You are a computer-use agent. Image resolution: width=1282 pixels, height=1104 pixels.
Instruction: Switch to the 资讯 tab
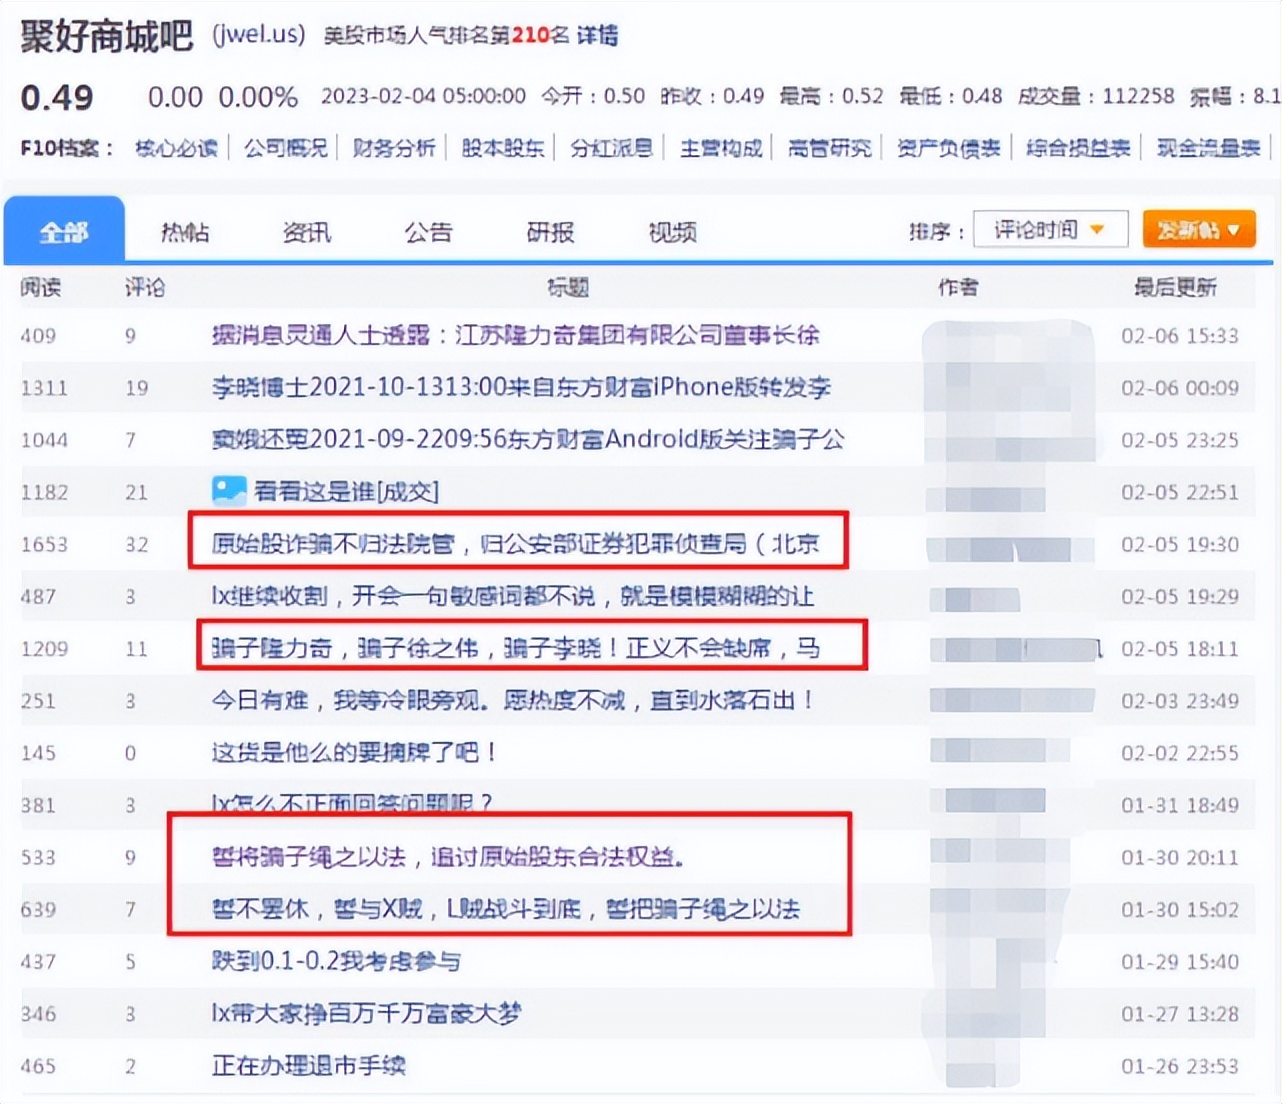coord(306,231)
